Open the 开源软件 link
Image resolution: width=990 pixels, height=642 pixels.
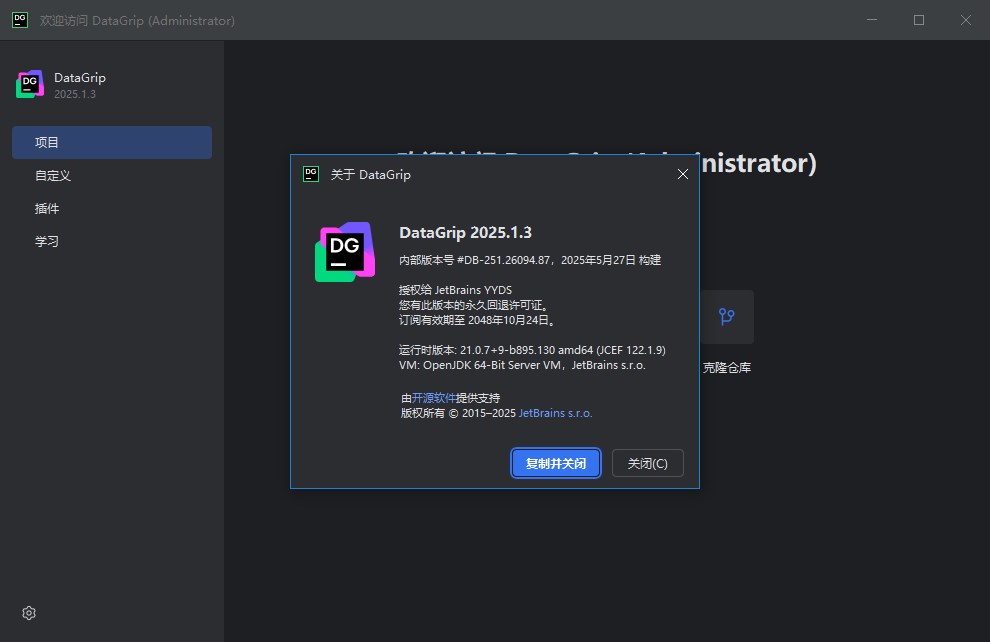point(434,398)
